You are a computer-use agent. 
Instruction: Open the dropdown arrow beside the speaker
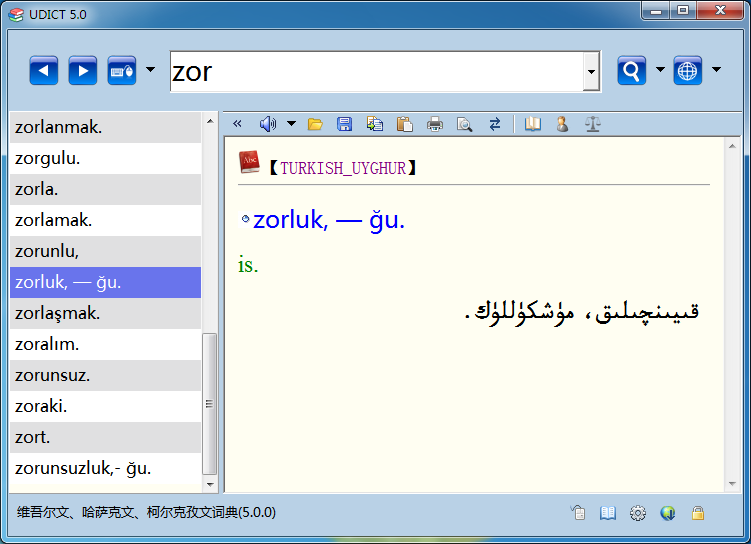[x=291, y=124]
